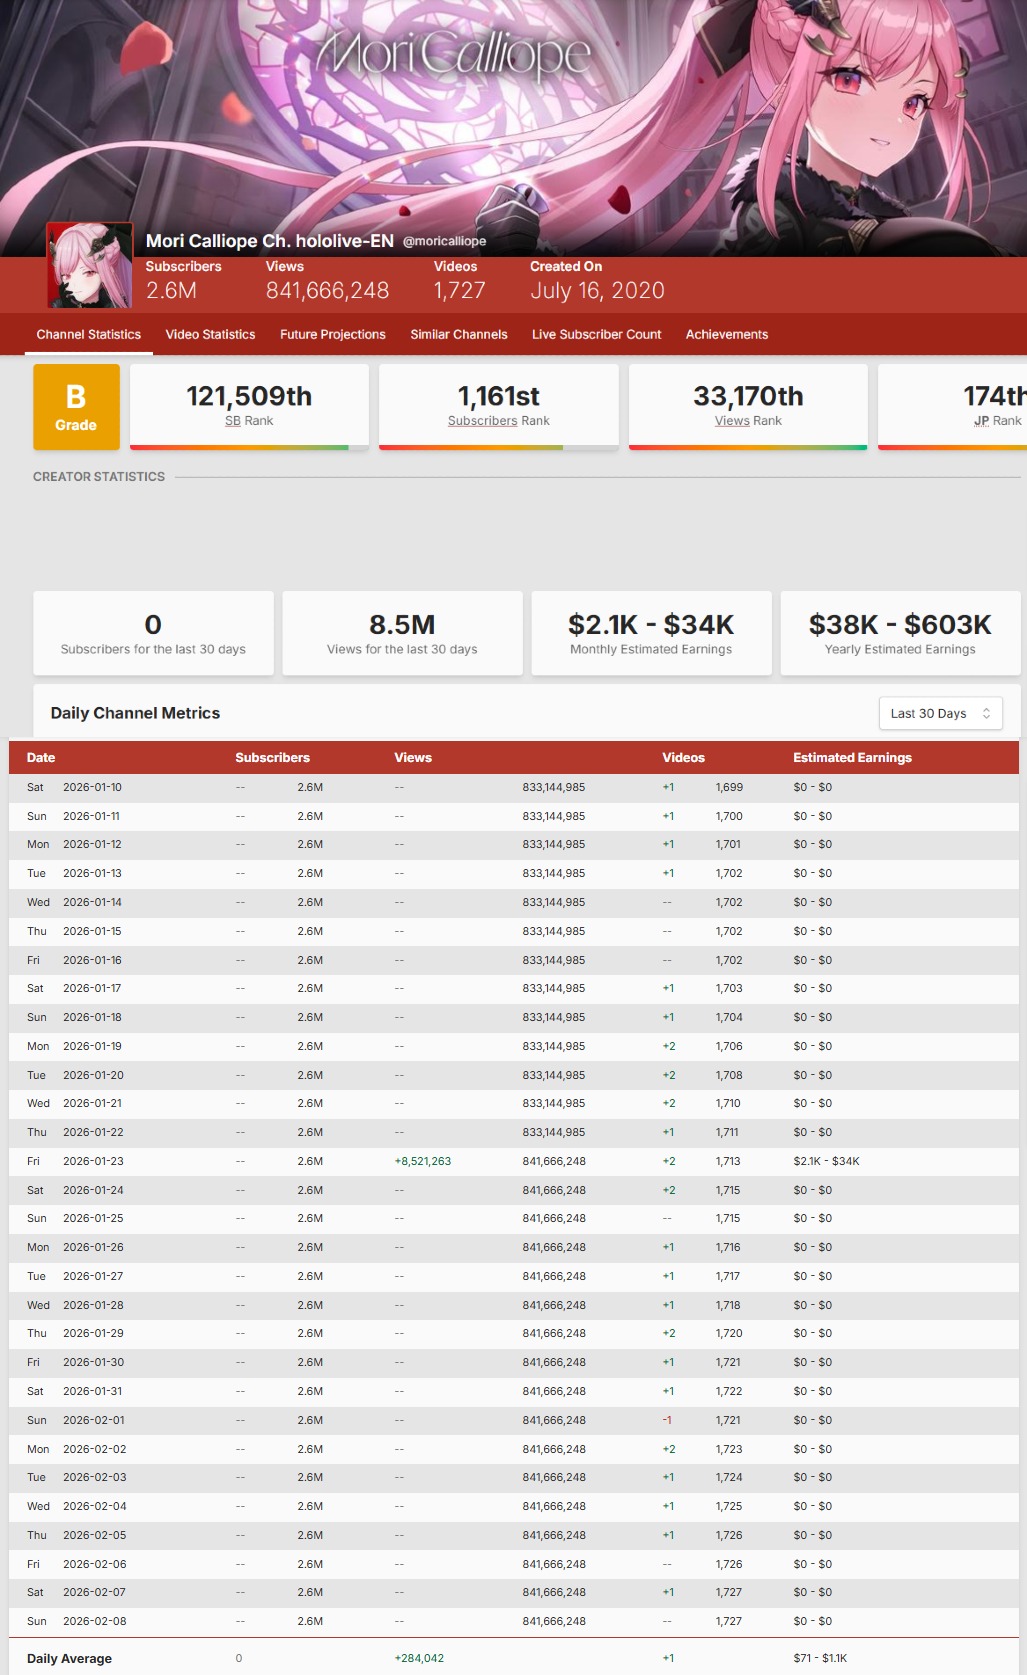Click the CREATOR STATISTICS section label

coord(99,477)
